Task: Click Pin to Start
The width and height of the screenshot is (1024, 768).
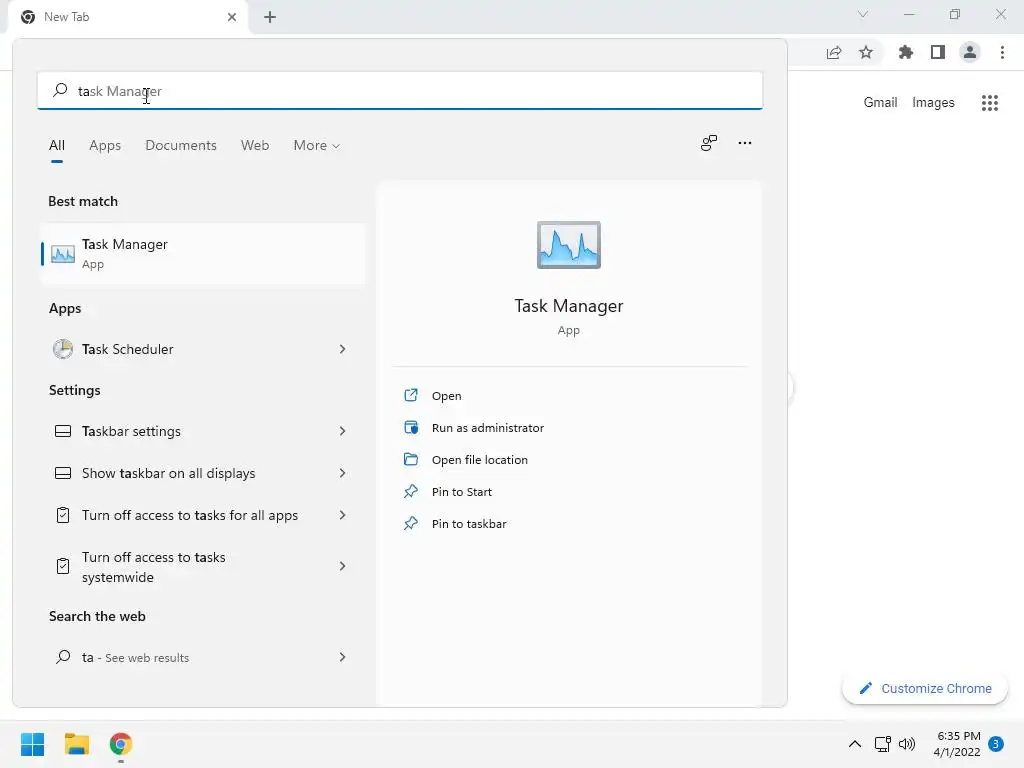Action: [462, 492]
